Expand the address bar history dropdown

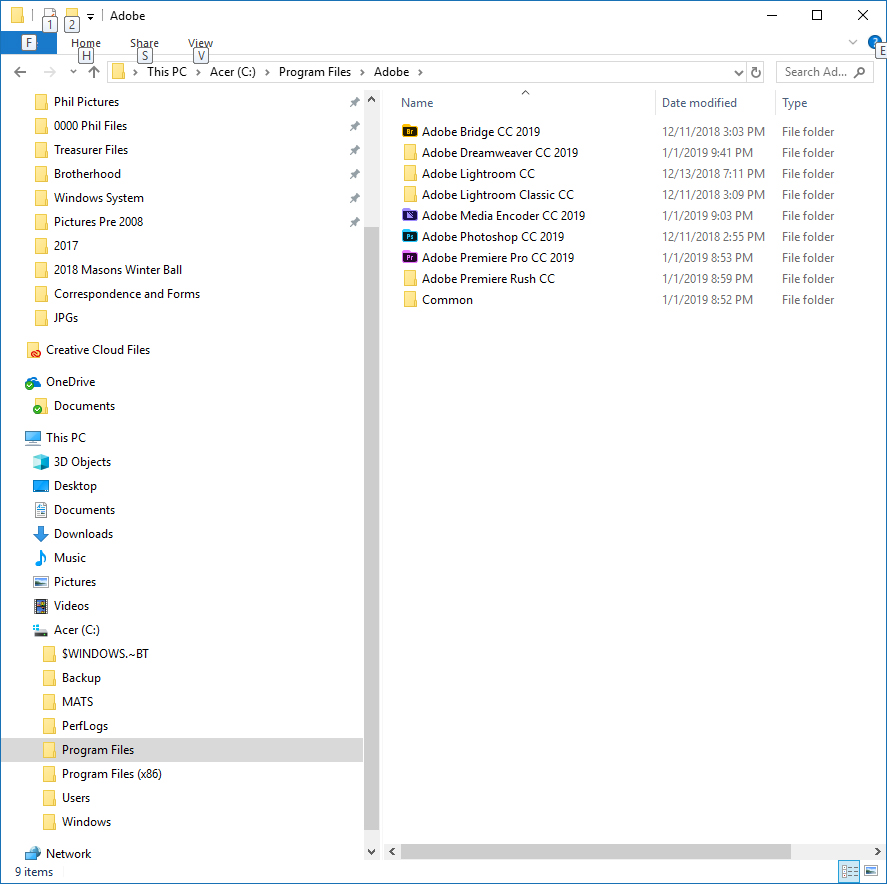(x=738, y=72)
